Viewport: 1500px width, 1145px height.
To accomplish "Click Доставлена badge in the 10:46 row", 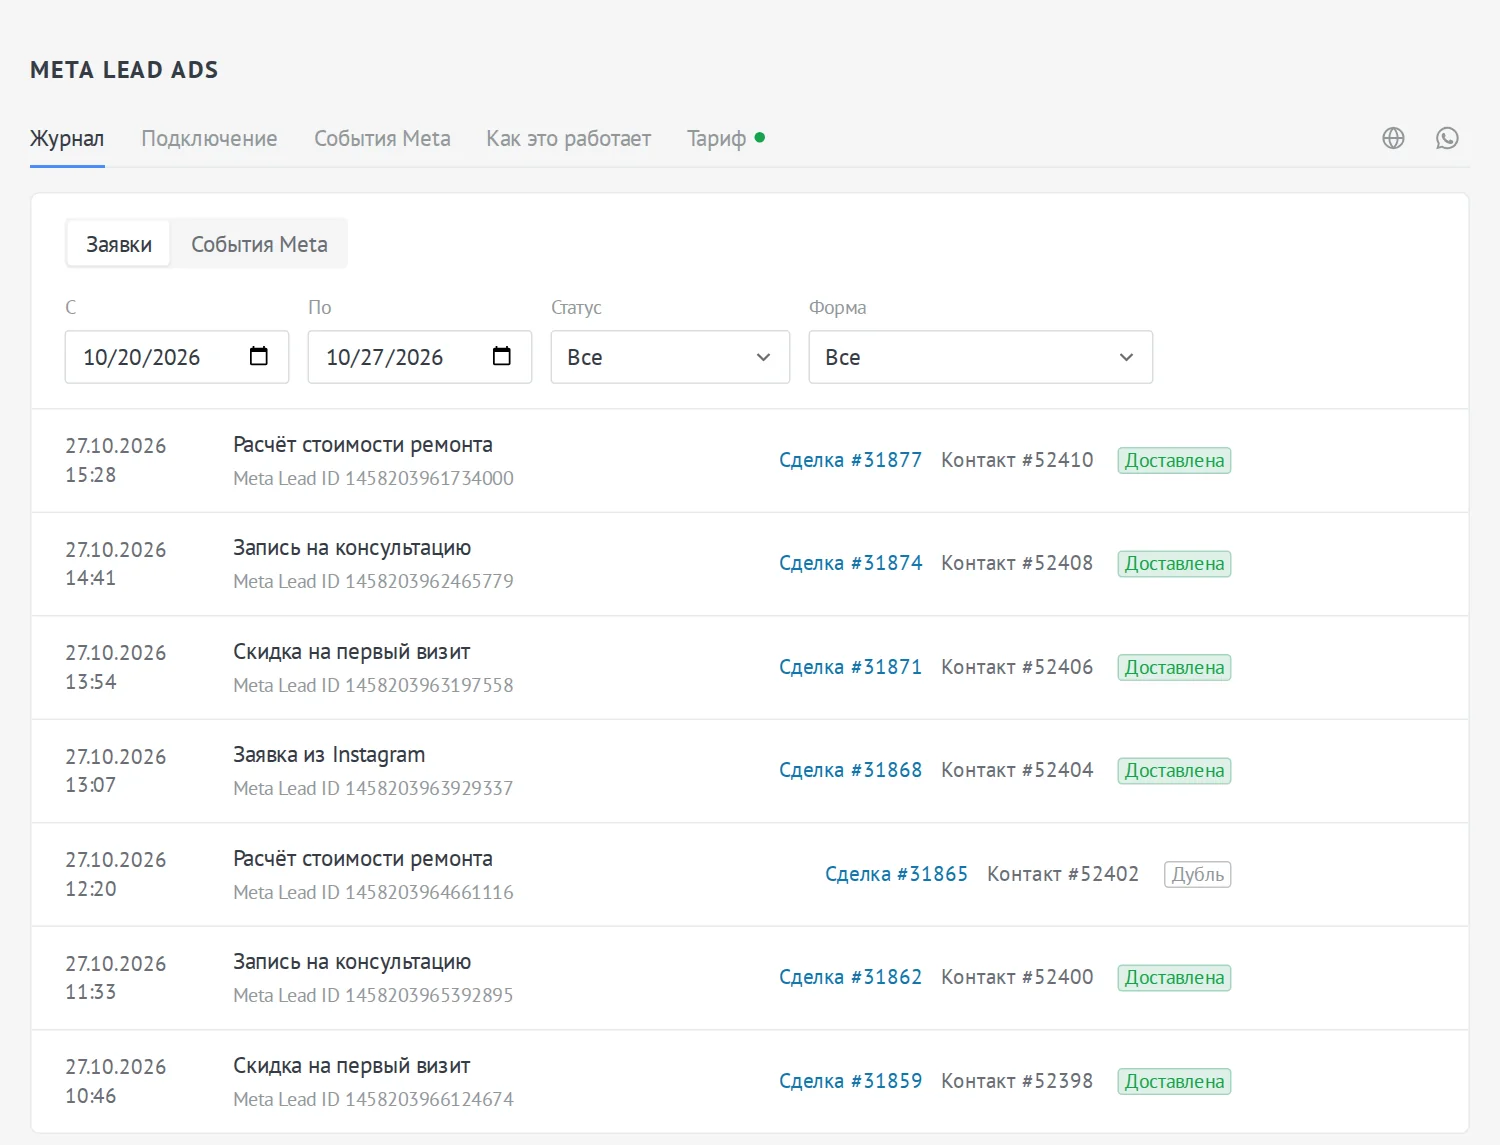I will (x=1174, y=1081).
